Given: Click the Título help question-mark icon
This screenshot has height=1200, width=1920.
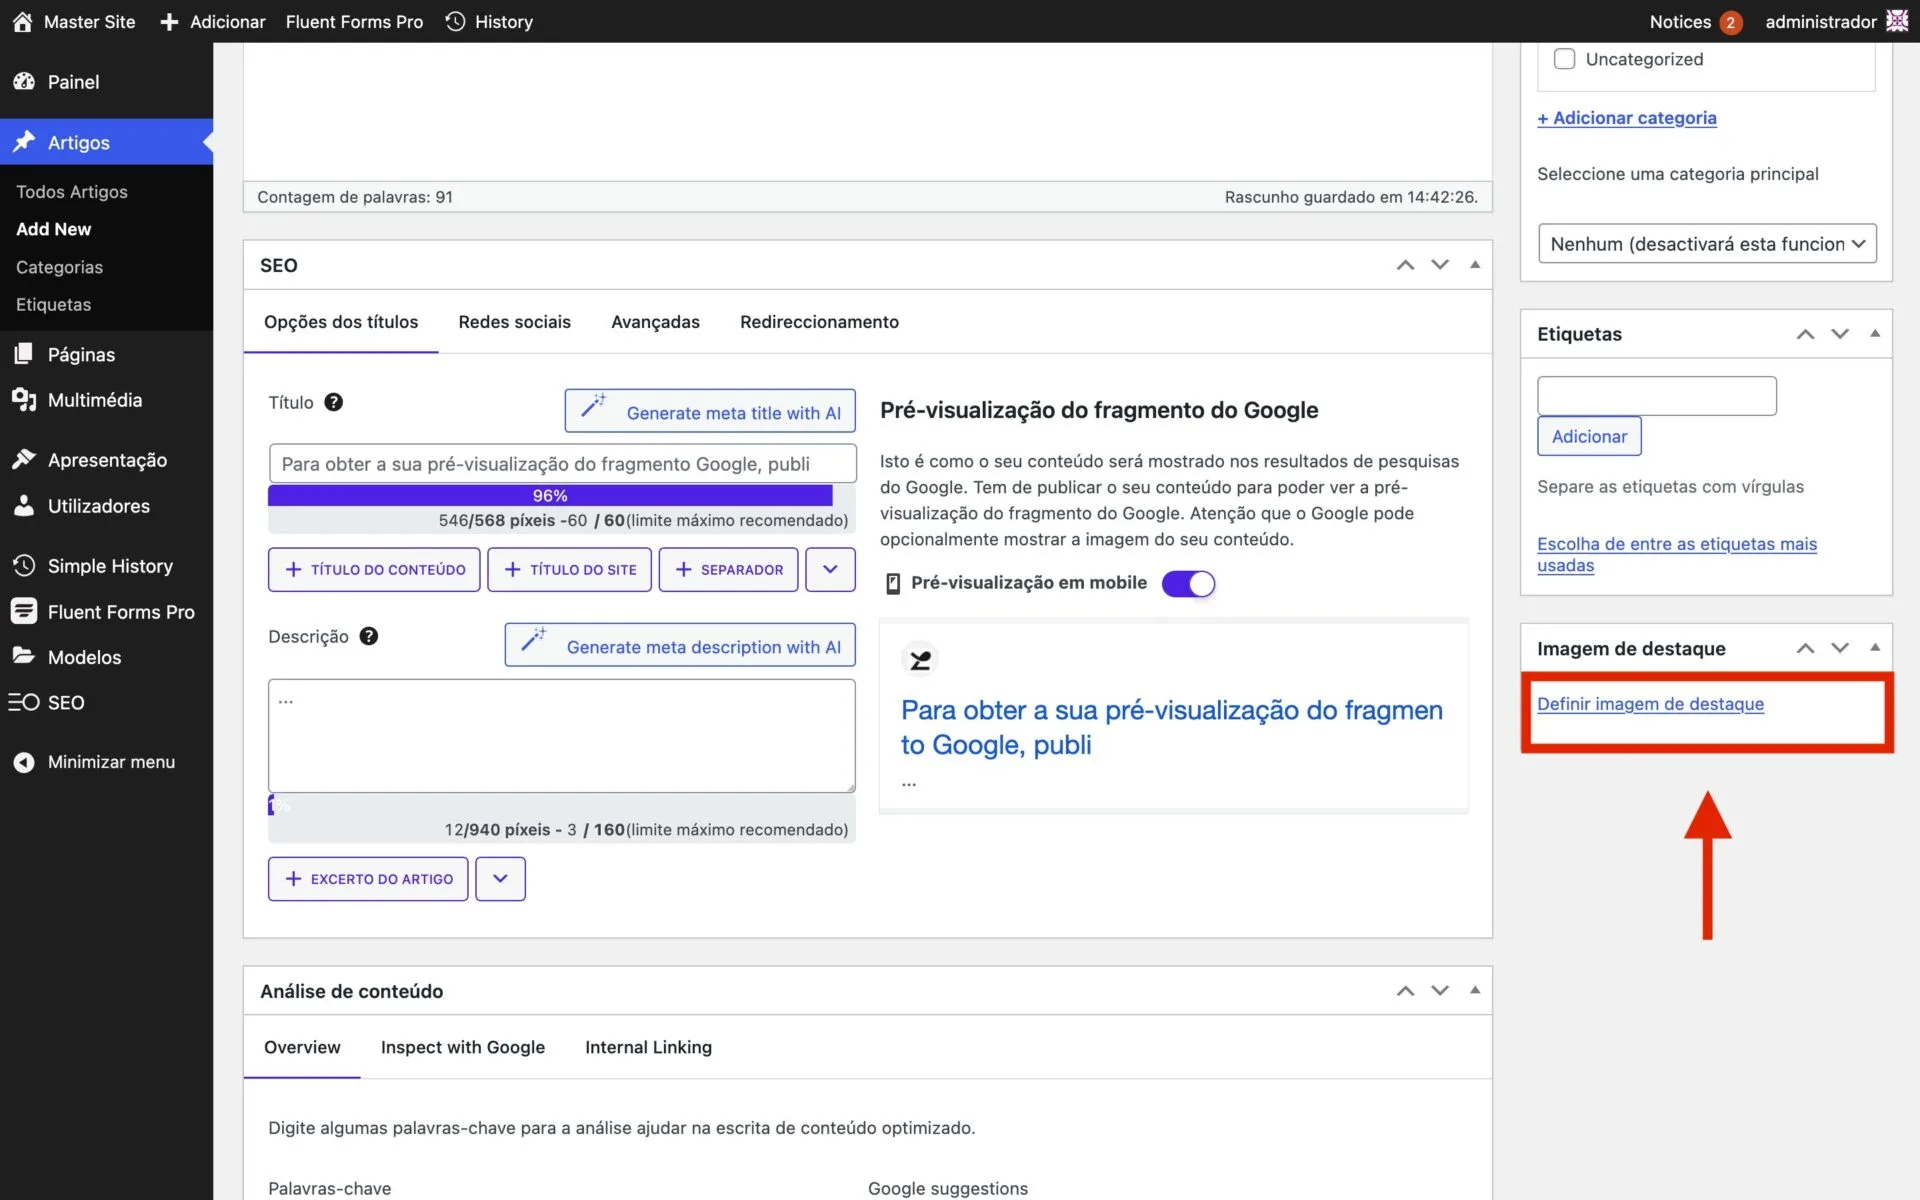Looking at the screenshot, I should click(x=334, y=402).
